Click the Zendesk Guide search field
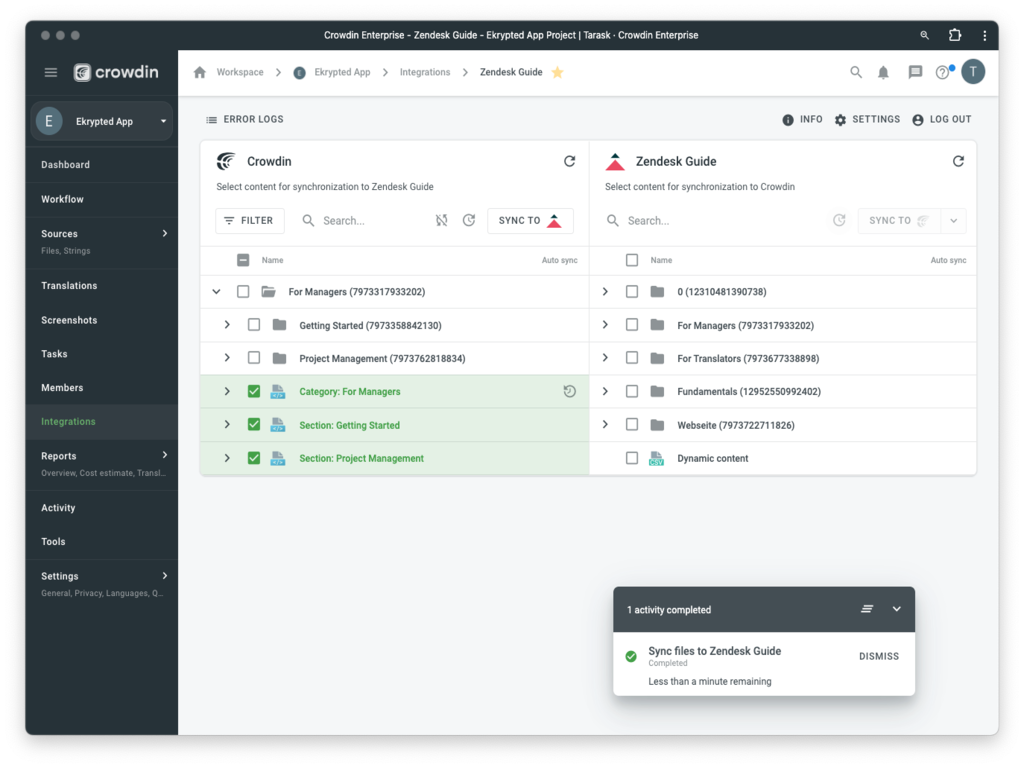The height and width of the screenshot is (768, 1024). tap(720, 221)
